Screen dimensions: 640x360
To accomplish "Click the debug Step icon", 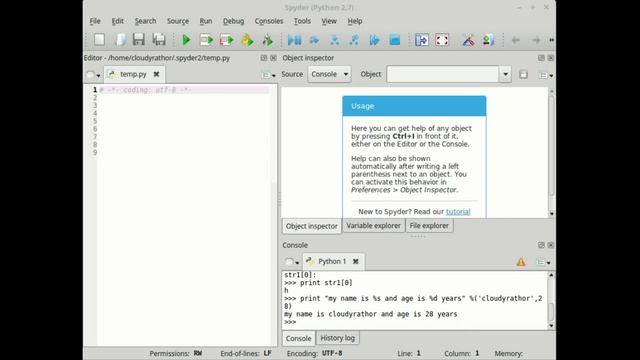I will coord(314,40).
